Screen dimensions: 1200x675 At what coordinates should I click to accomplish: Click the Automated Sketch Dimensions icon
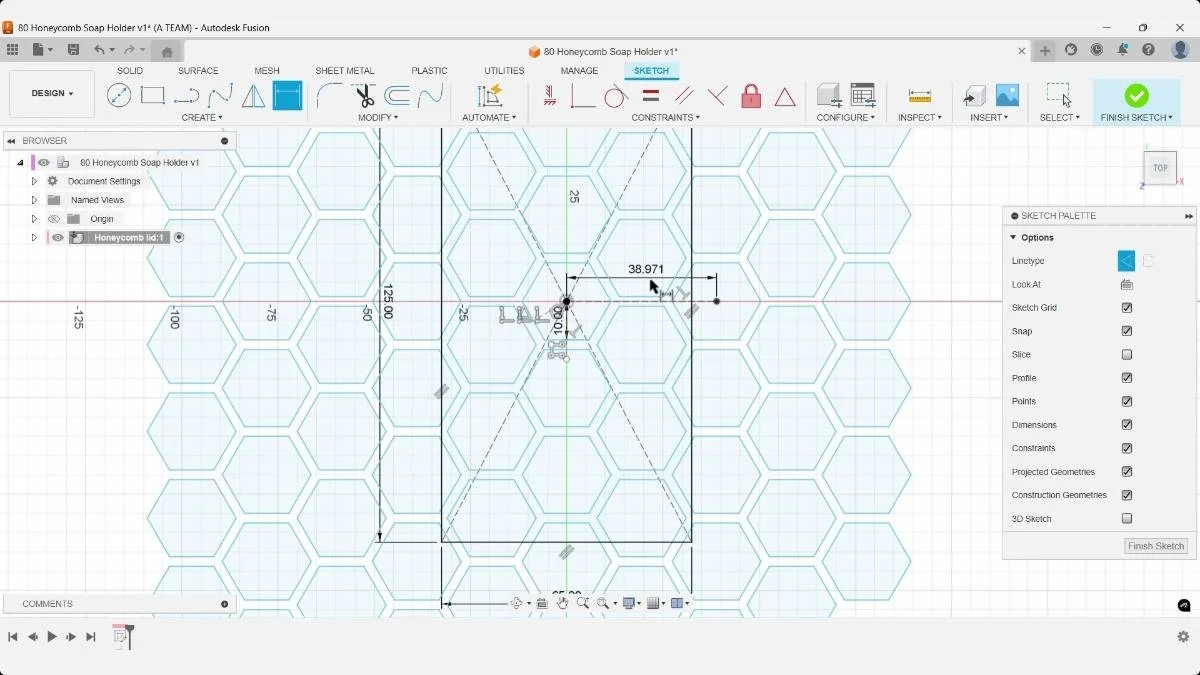489,96
